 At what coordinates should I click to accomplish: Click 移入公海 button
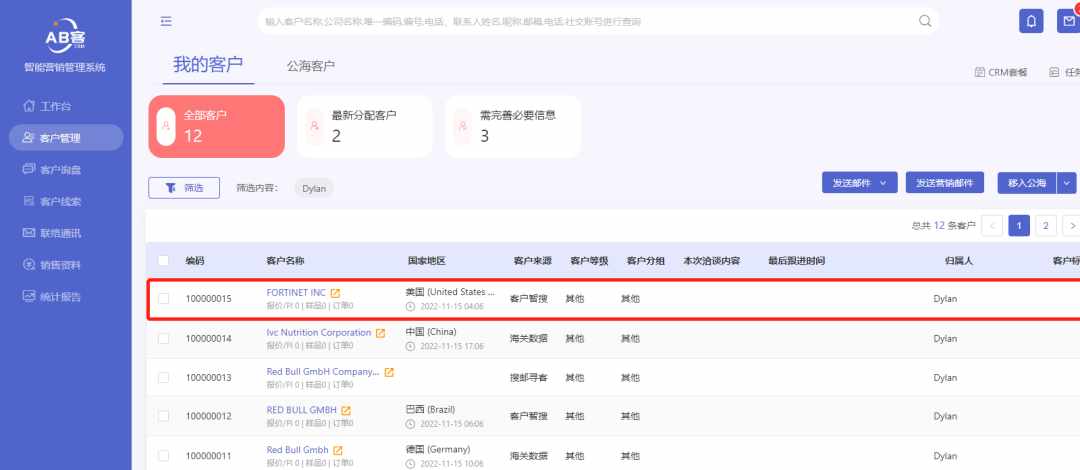point(1027,183)
